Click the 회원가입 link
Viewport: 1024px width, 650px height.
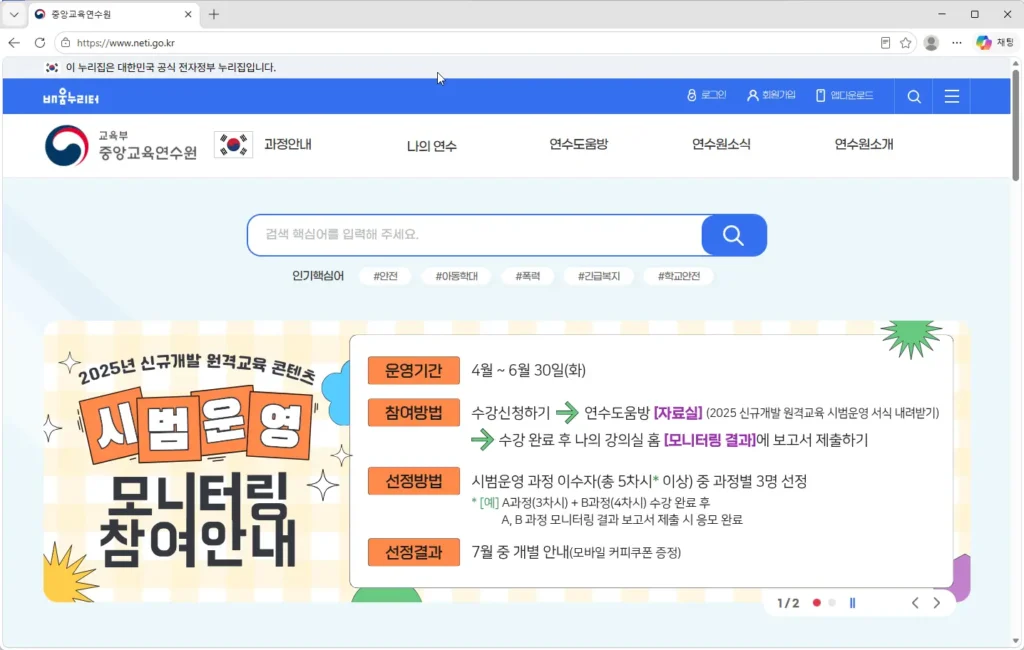pyautogui.click(x=771, y=95)
